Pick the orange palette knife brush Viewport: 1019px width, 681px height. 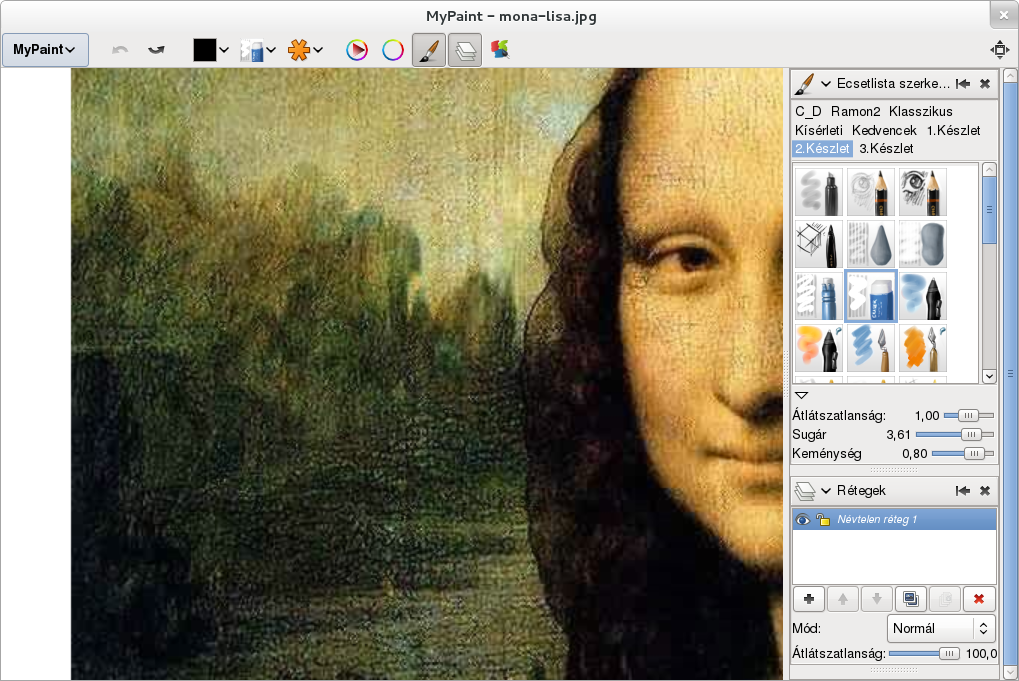click(x=922, y=348)
